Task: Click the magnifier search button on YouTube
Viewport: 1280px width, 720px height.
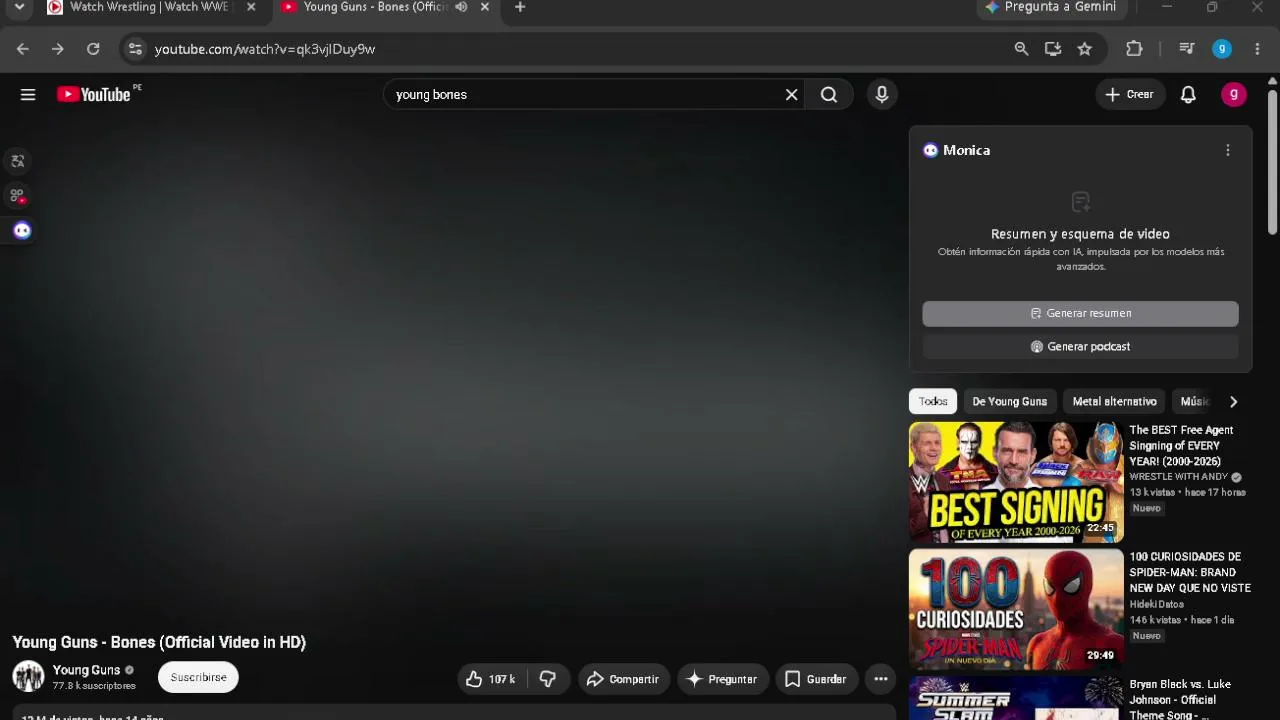Action: 829,94
